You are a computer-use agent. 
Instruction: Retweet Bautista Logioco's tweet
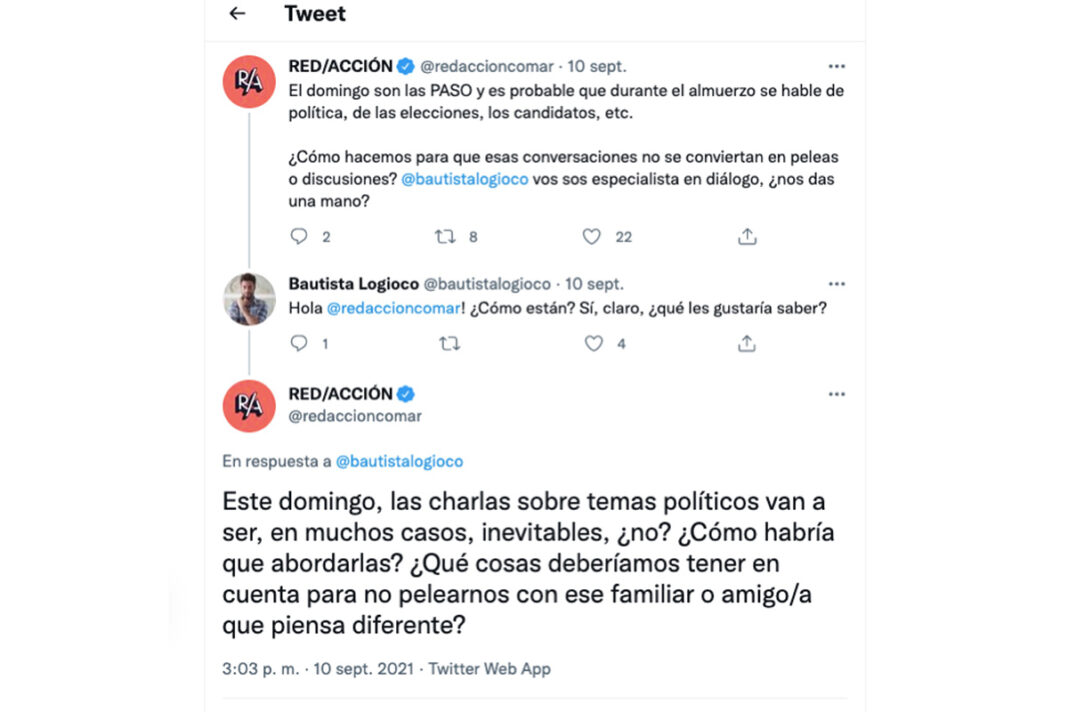(x=450, y=344)
